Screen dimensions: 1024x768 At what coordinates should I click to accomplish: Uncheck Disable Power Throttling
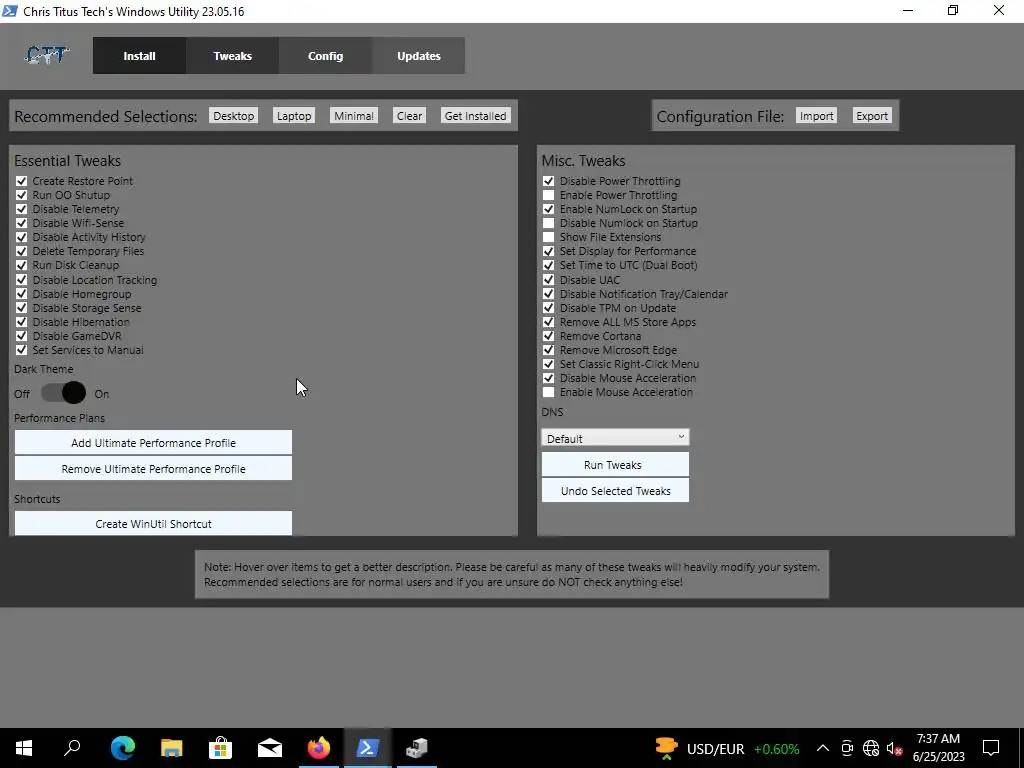click(549, 181)
